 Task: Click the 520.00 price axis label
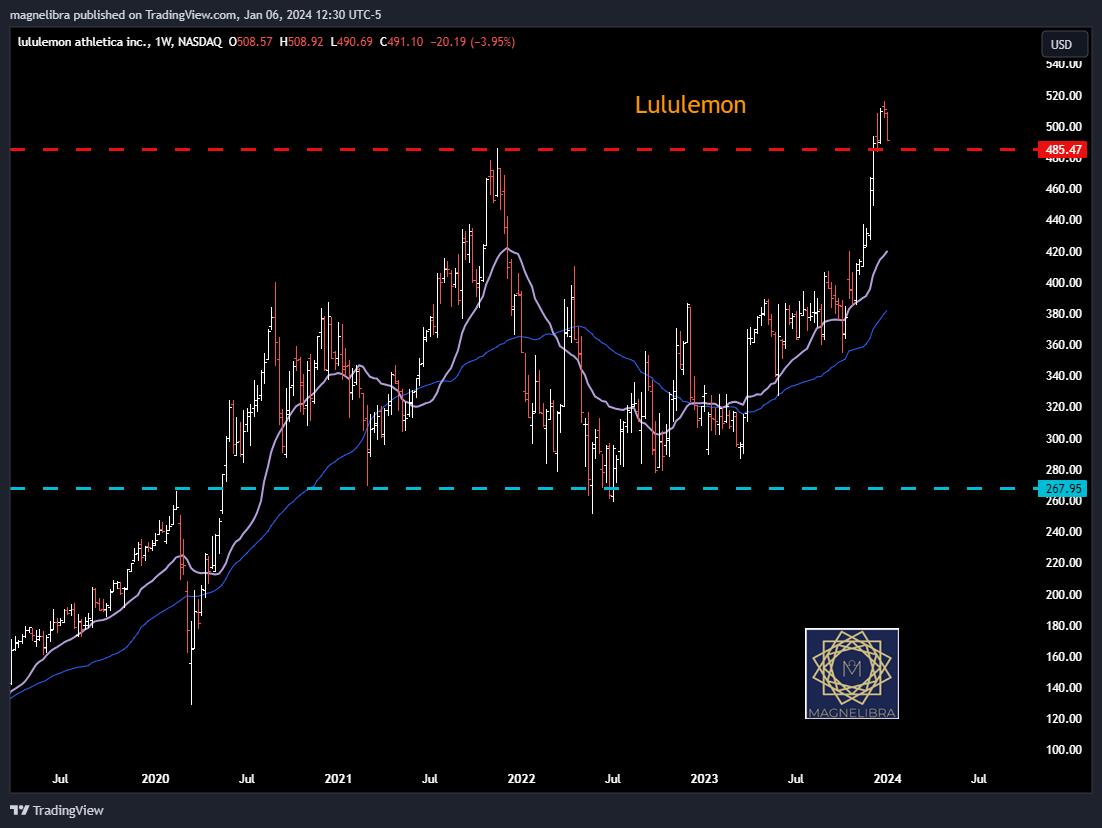point(1064,96)
